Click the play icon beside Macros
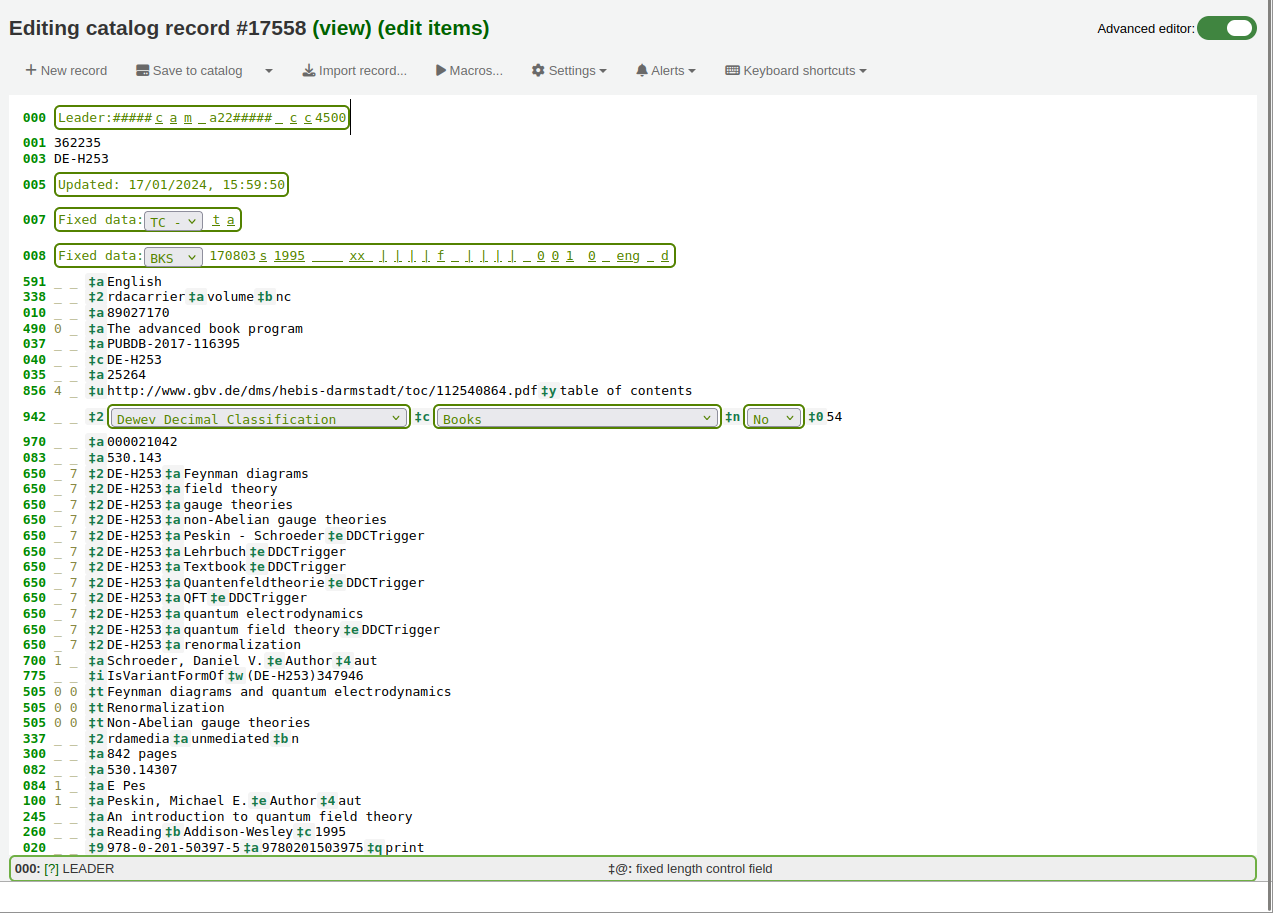 [441, 70]
